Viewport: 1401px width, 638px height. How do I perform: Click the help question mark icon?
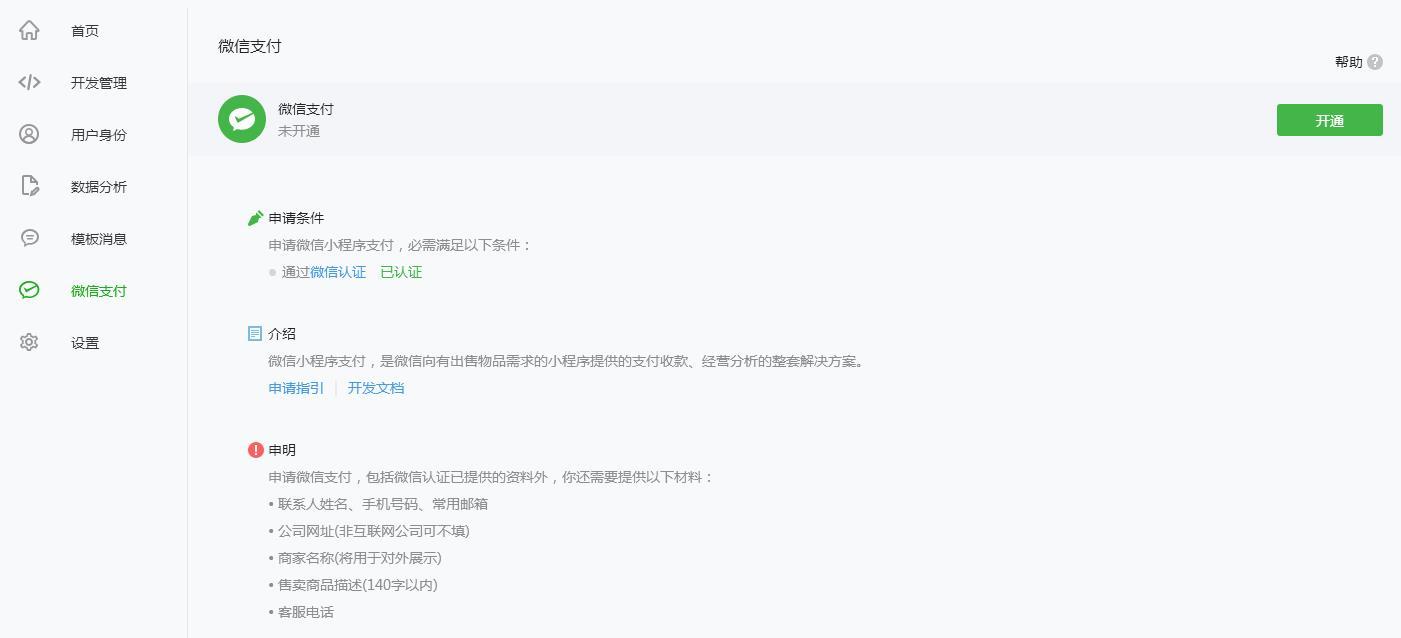1375,62
